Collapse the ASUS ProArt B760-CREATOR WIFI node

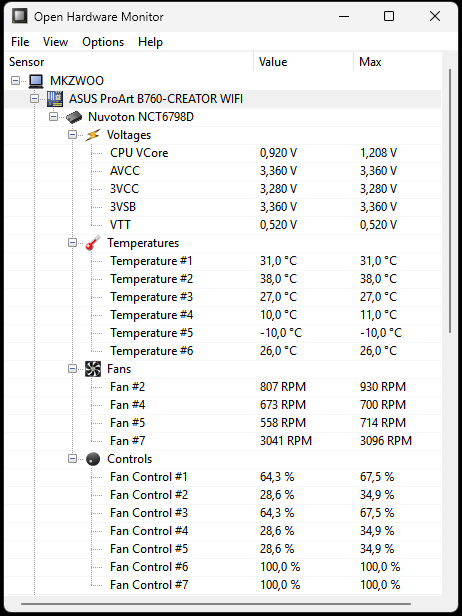[35, 99]
